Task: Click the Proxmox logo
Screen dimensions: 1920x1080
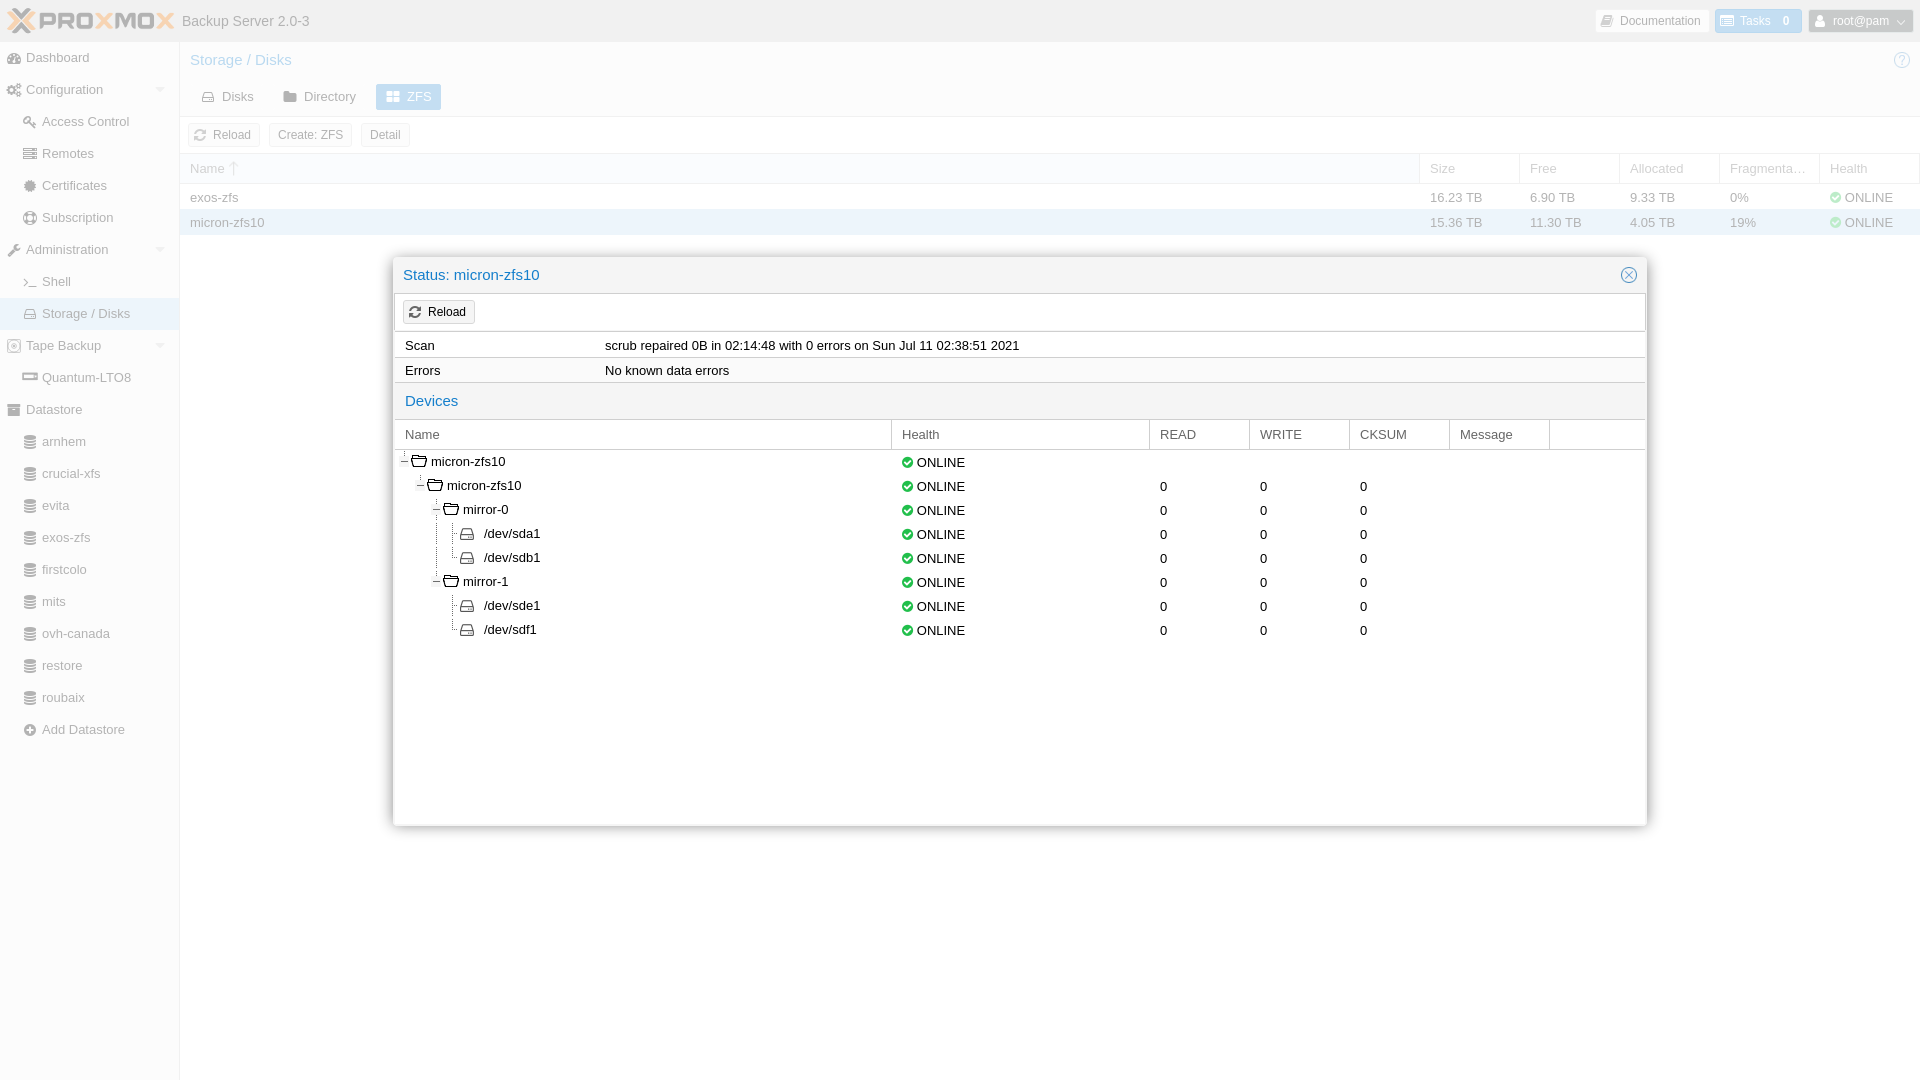Action: [91, 20]
